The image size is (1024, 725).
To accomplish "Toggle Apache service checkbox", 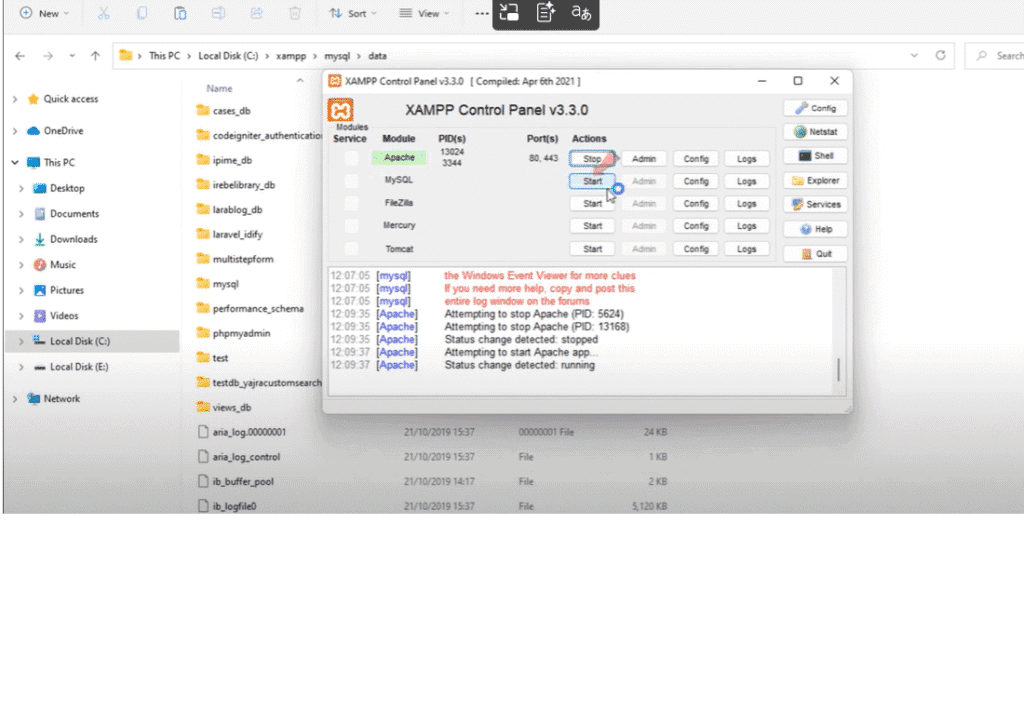I will tap(351, 158).
